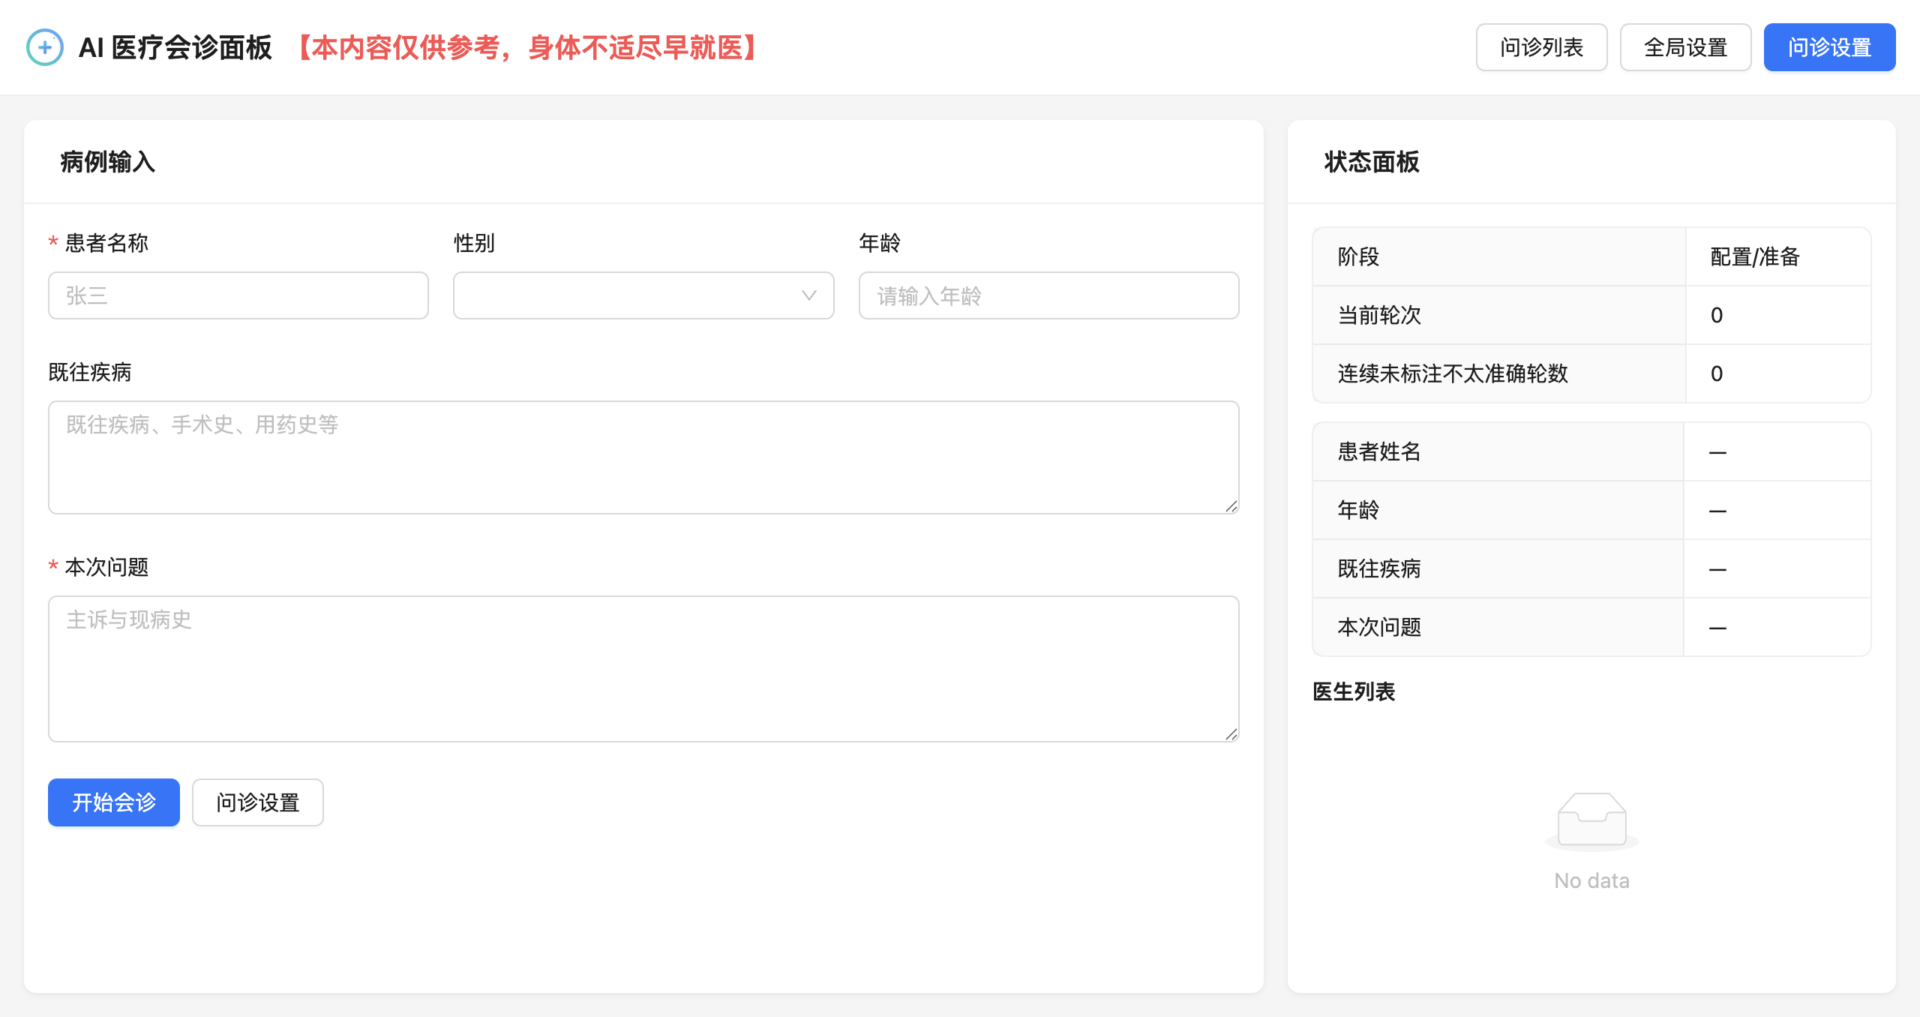
Task: Click 问诊设置 button beside 开始会诊
Action: [x=257, y=802]
